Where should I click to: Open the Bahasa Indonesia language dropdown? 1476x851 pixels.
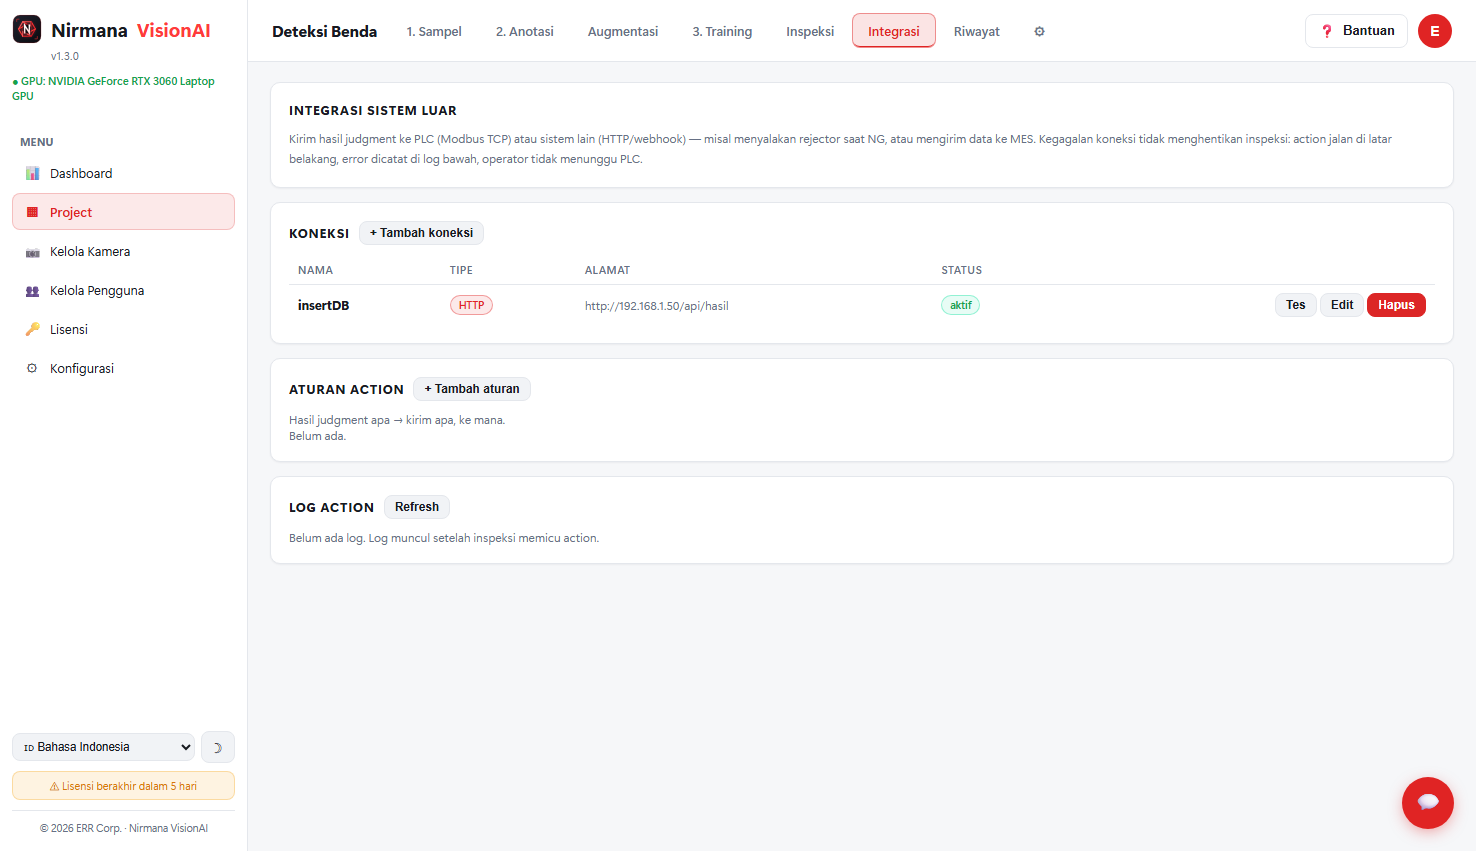pos(104,747)
